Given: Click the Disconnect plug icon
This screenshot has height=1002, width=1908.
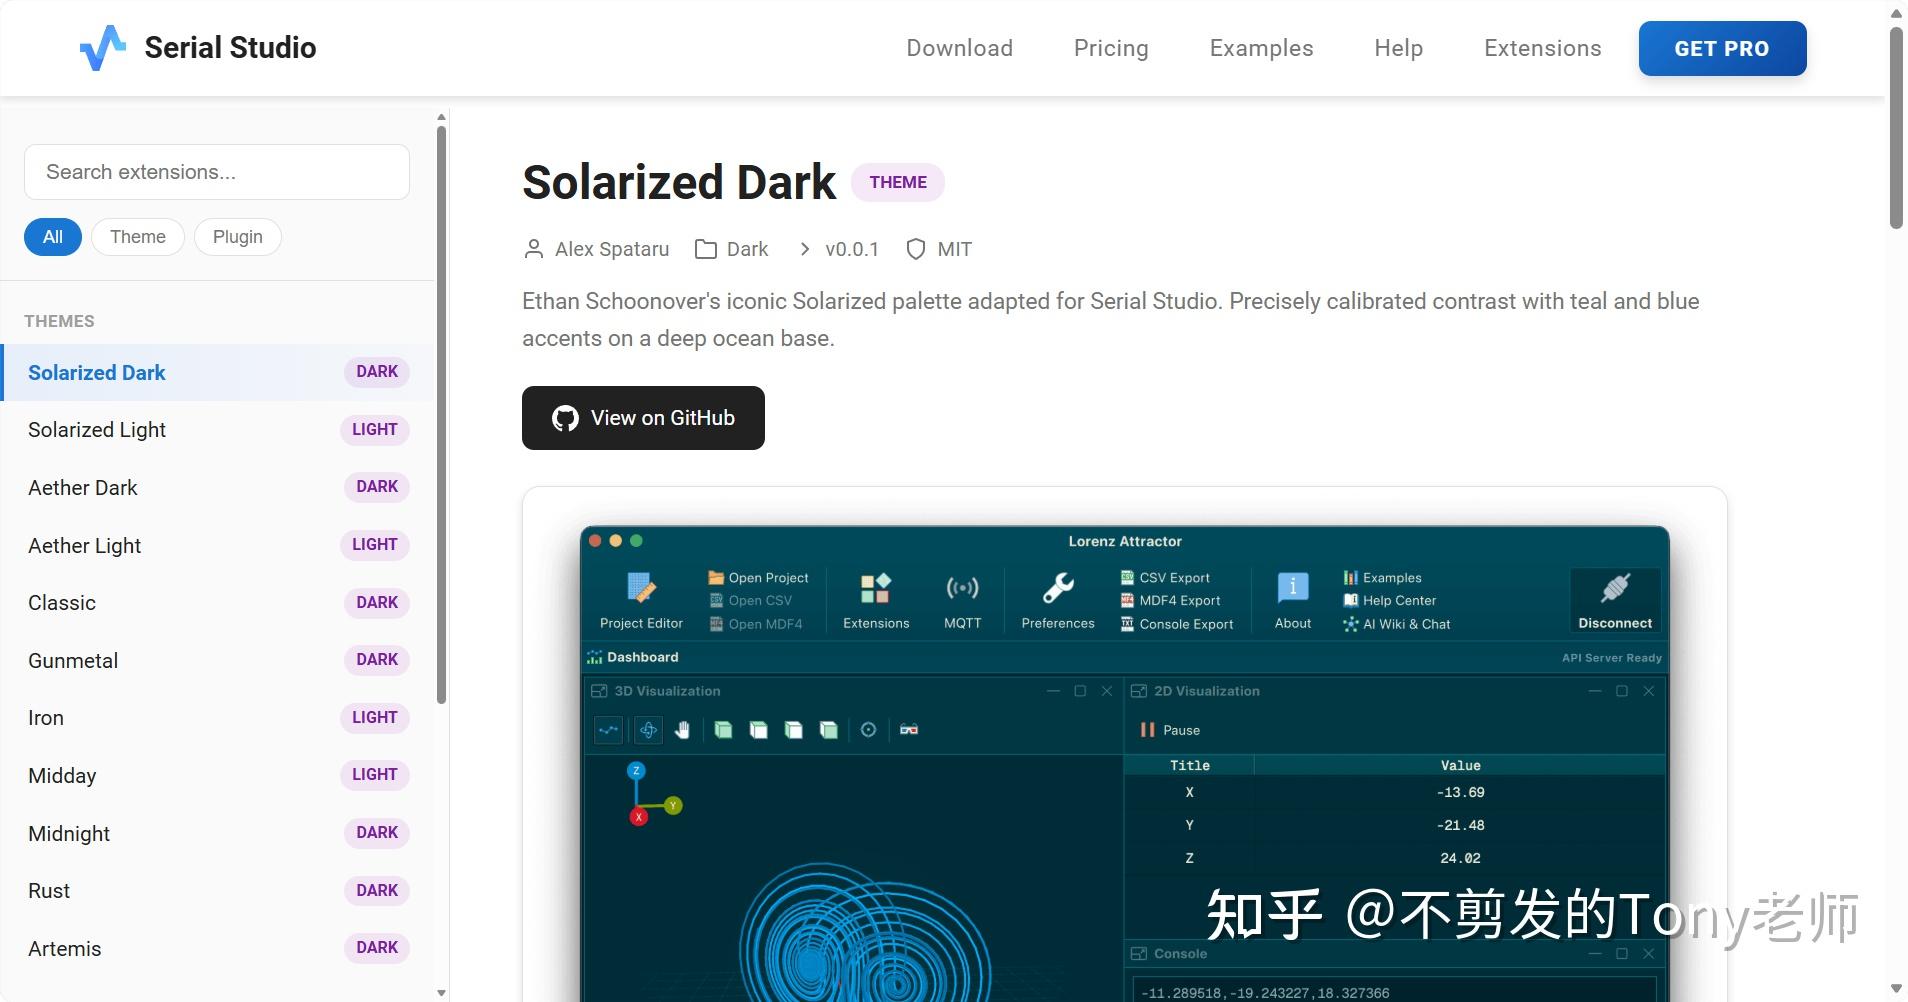Looking at the screenshot, I should tap(1615, 588).
